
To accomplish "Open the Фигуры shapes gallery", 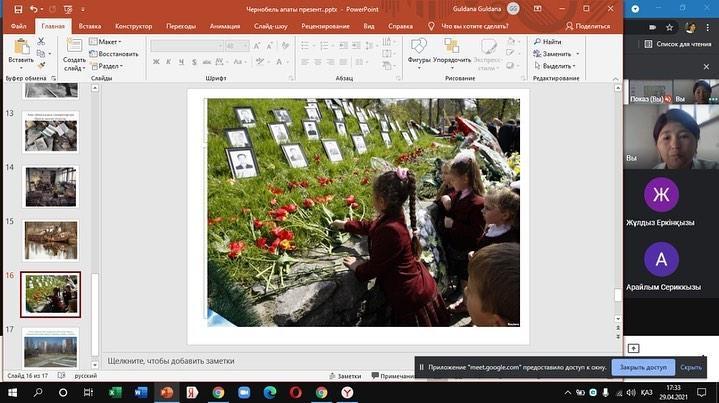I will coord(419,48).
